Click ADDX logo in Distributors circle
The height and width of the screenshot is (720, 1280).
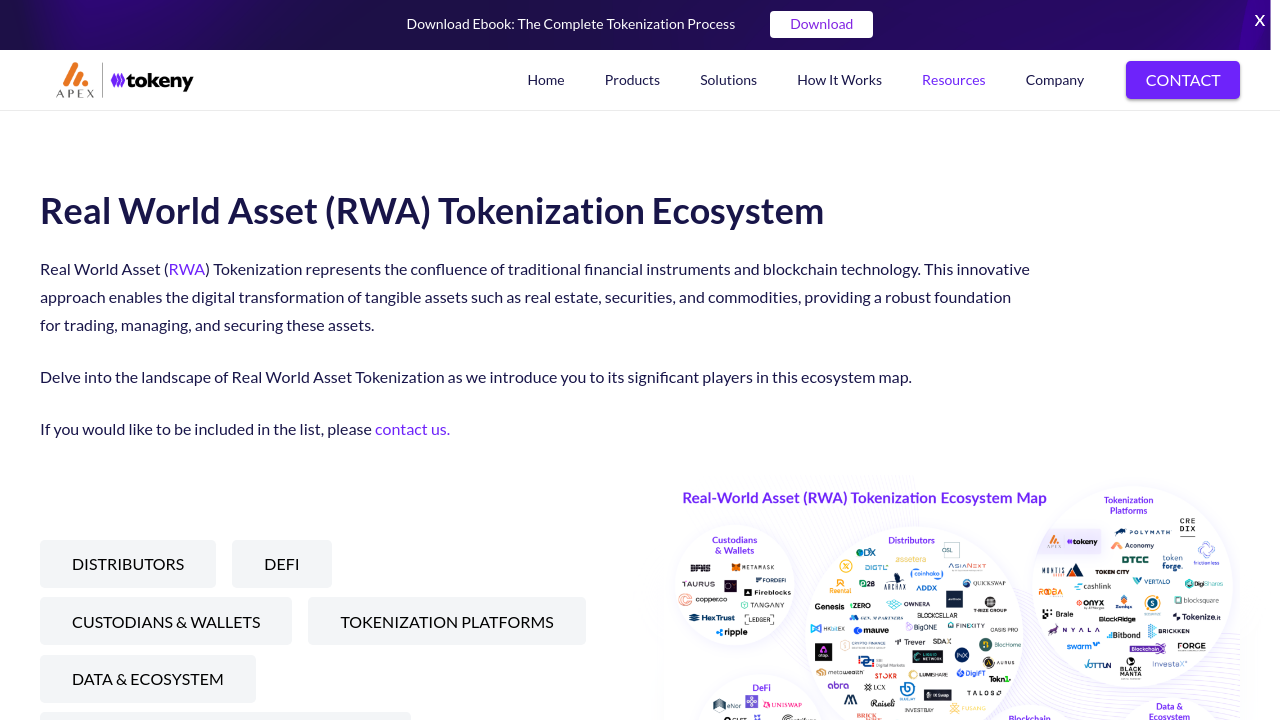coord(927,588)
